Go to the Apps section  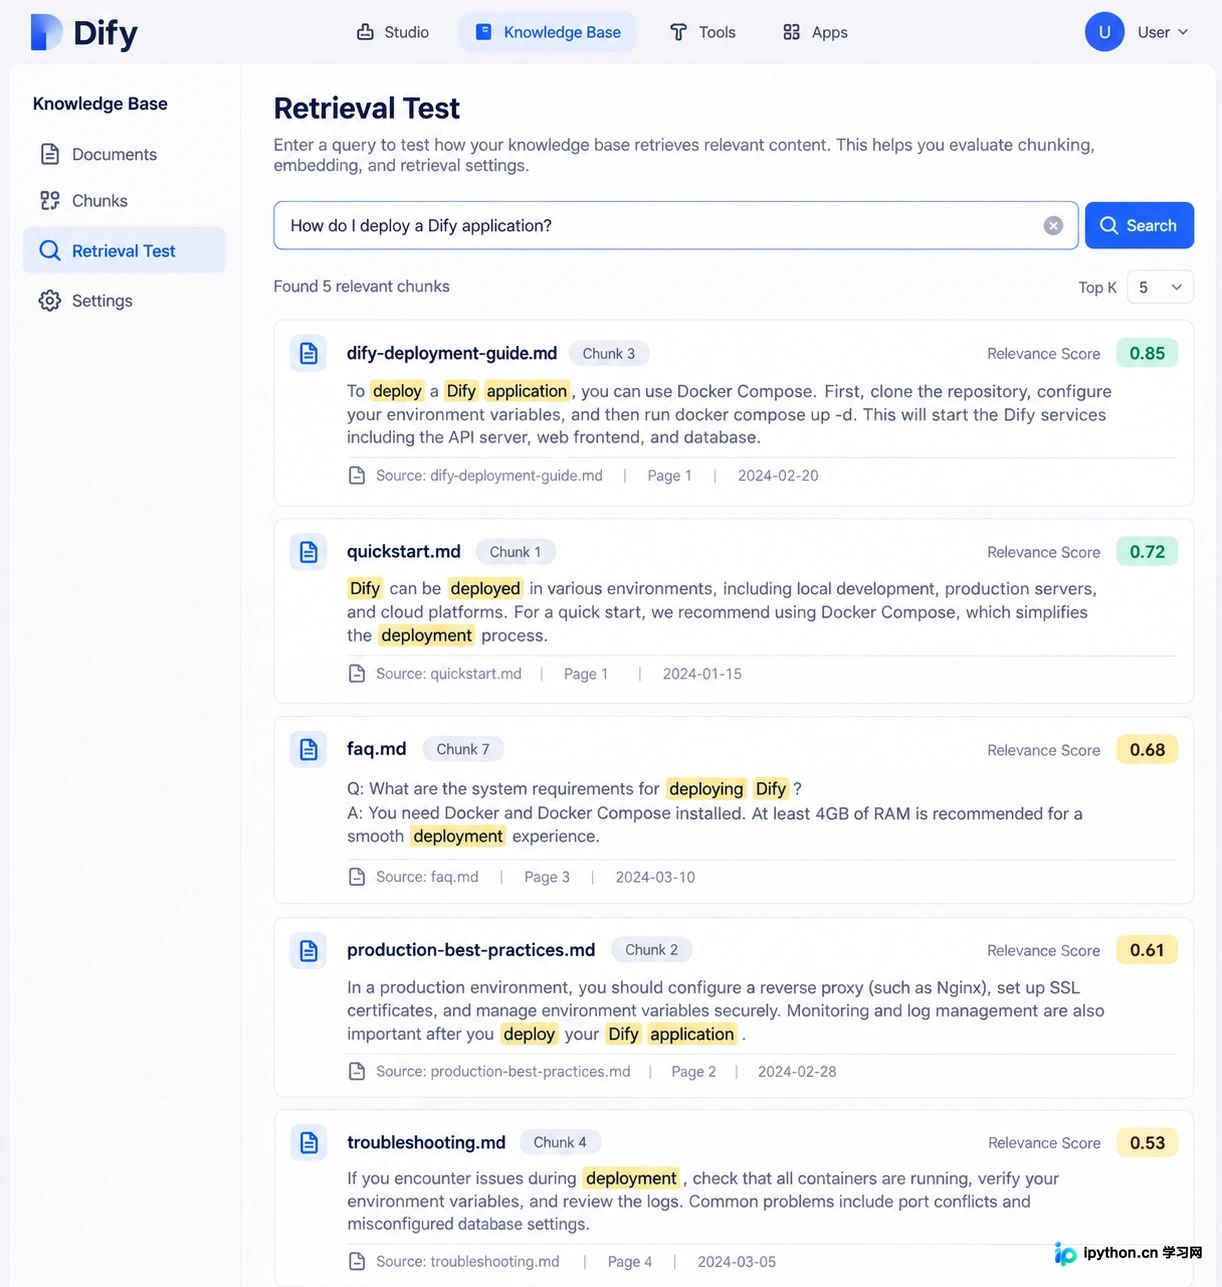click(815, 32)
